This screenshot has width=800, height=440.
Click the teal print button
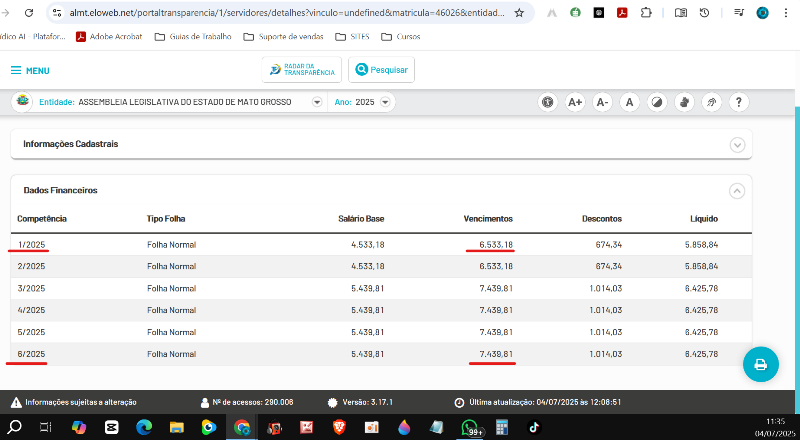[760, 364]
